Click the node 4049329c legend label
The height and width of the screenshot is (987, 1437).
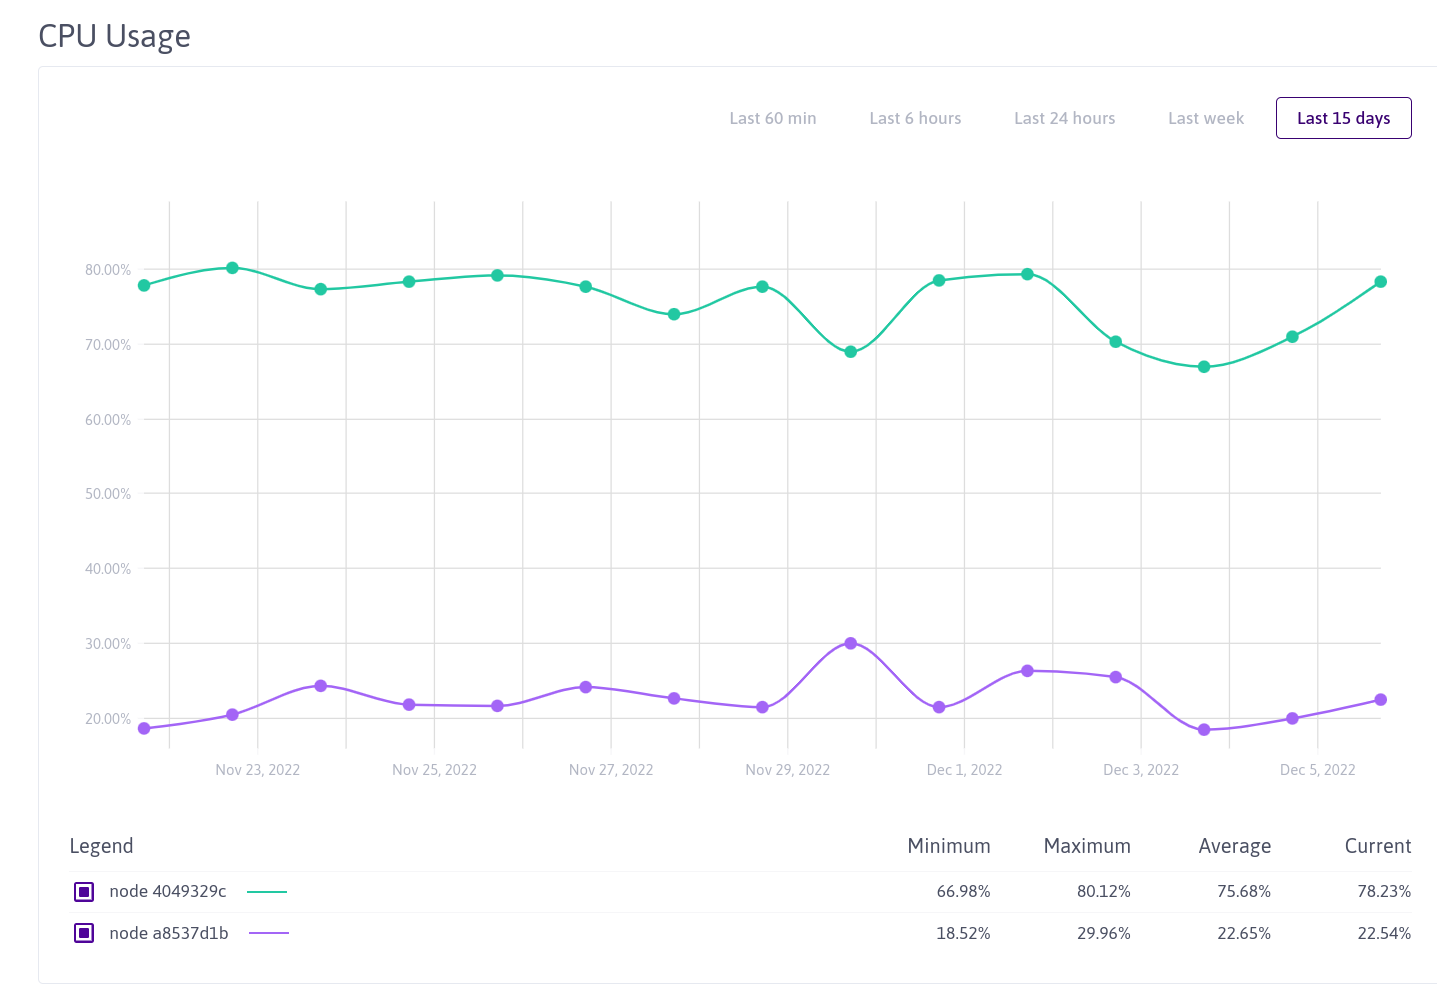tap(168, 891)
